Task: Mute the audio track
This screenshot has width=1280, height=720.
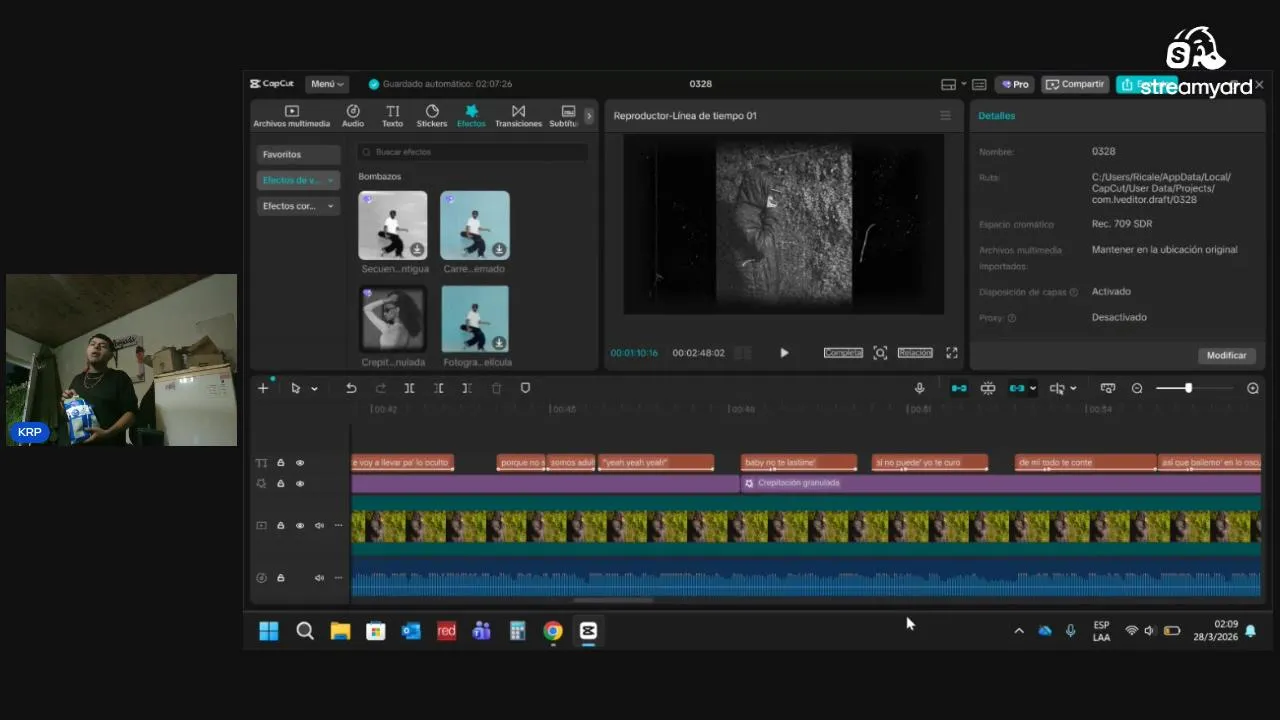Action: click(x=320, y=578)
